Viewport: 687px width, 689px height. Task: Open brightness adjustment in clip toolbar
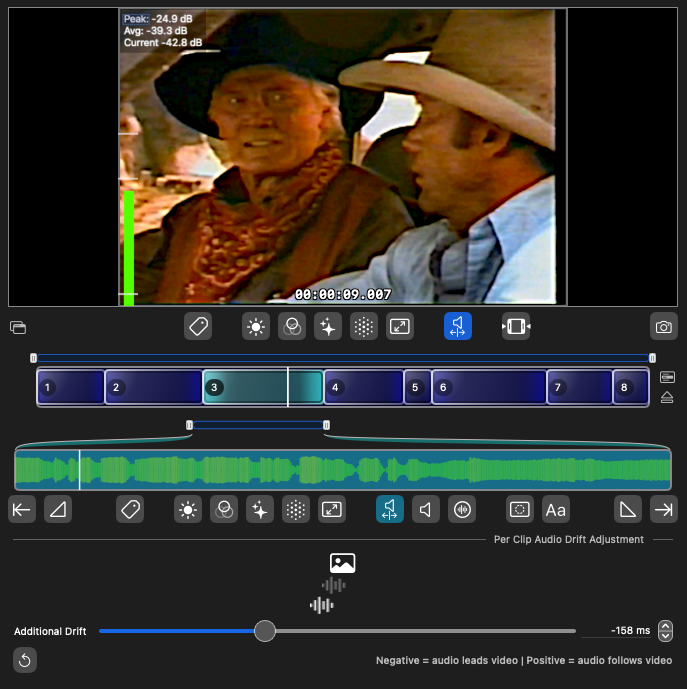tap(188, 509)
